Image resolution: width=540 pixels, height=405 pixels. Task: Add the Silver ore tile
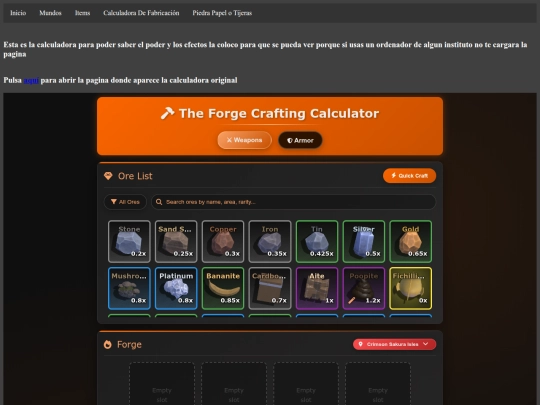364,241
